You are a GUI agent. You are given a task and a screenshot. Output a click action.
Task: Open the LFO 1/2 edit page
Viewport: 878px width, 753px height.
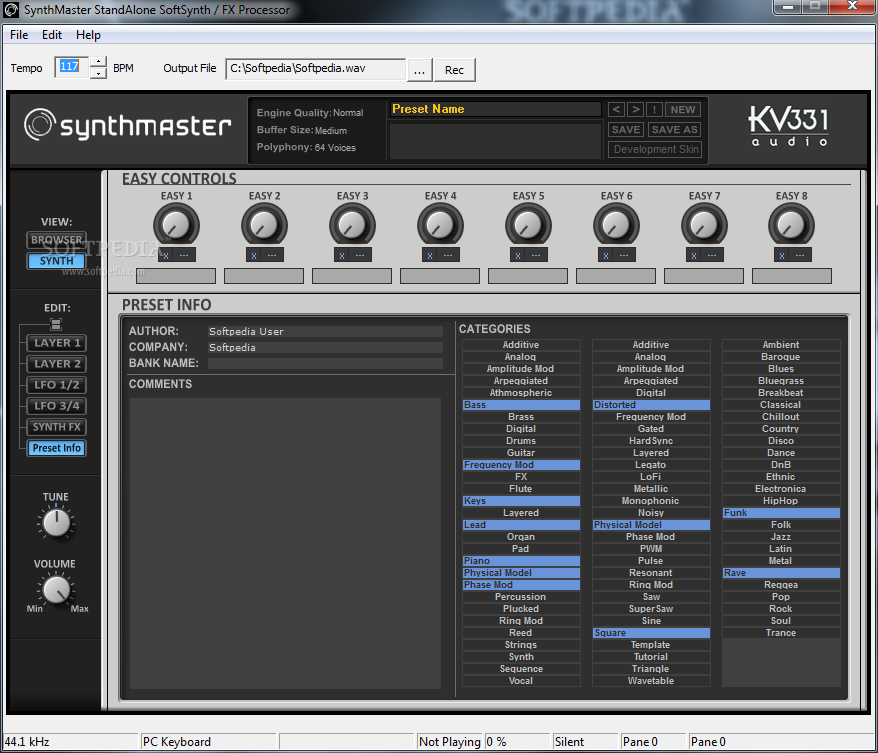[x=57, y=385]
